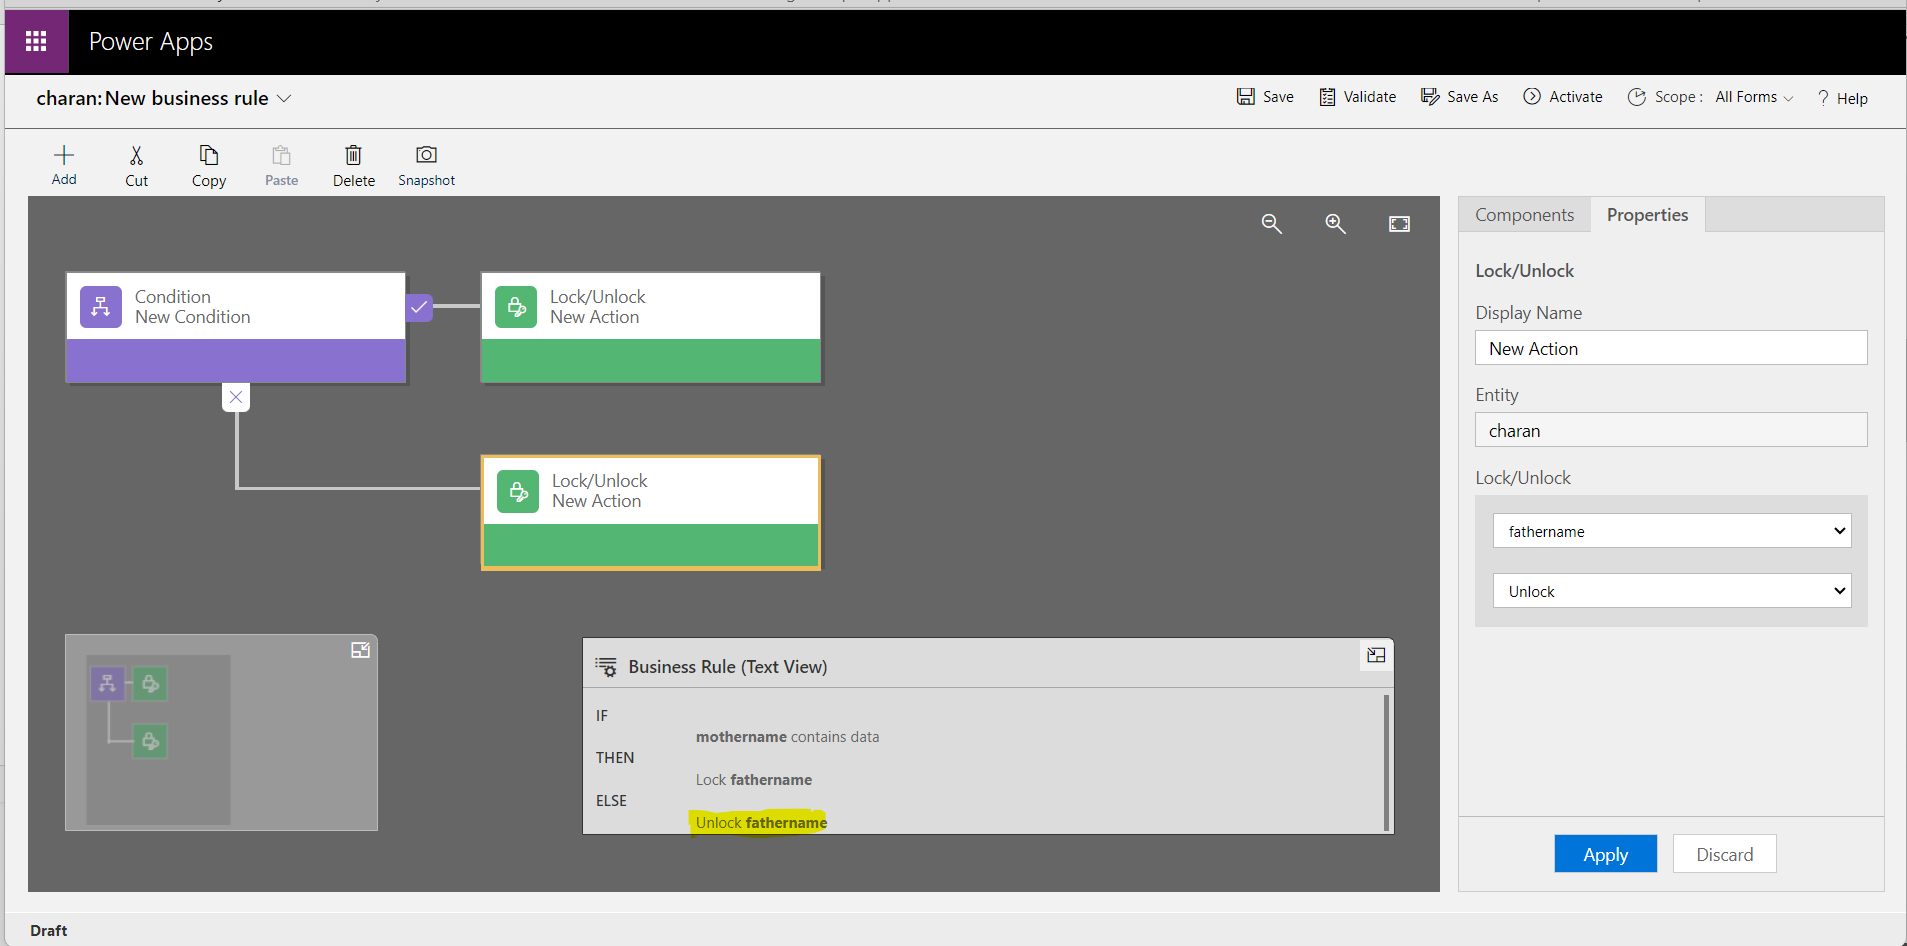Open the Scope All Forms dropdown

click(1755, 97)
